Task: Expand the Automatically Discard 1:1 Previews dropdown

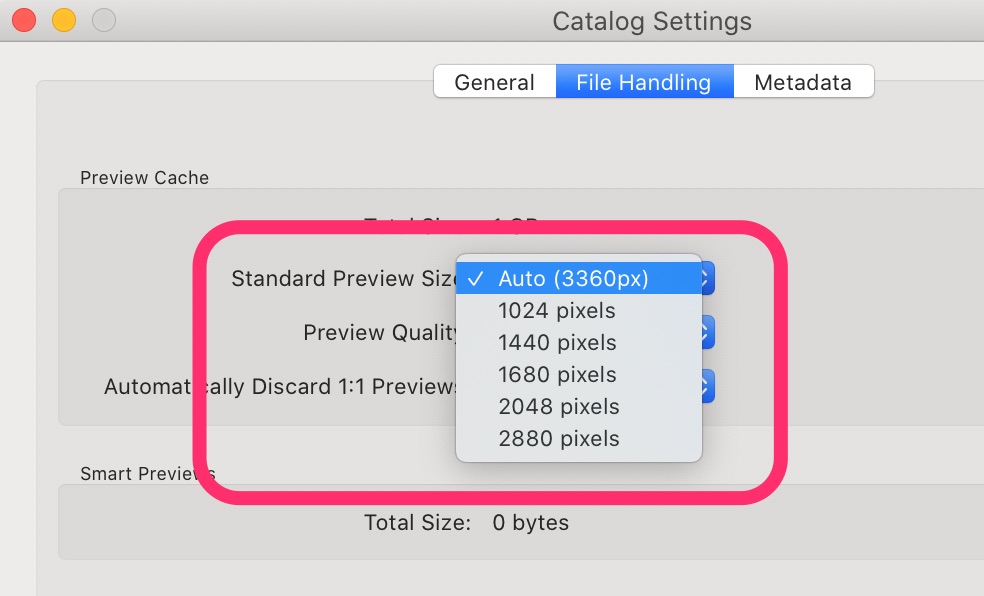Action: (x=707, y=386)
